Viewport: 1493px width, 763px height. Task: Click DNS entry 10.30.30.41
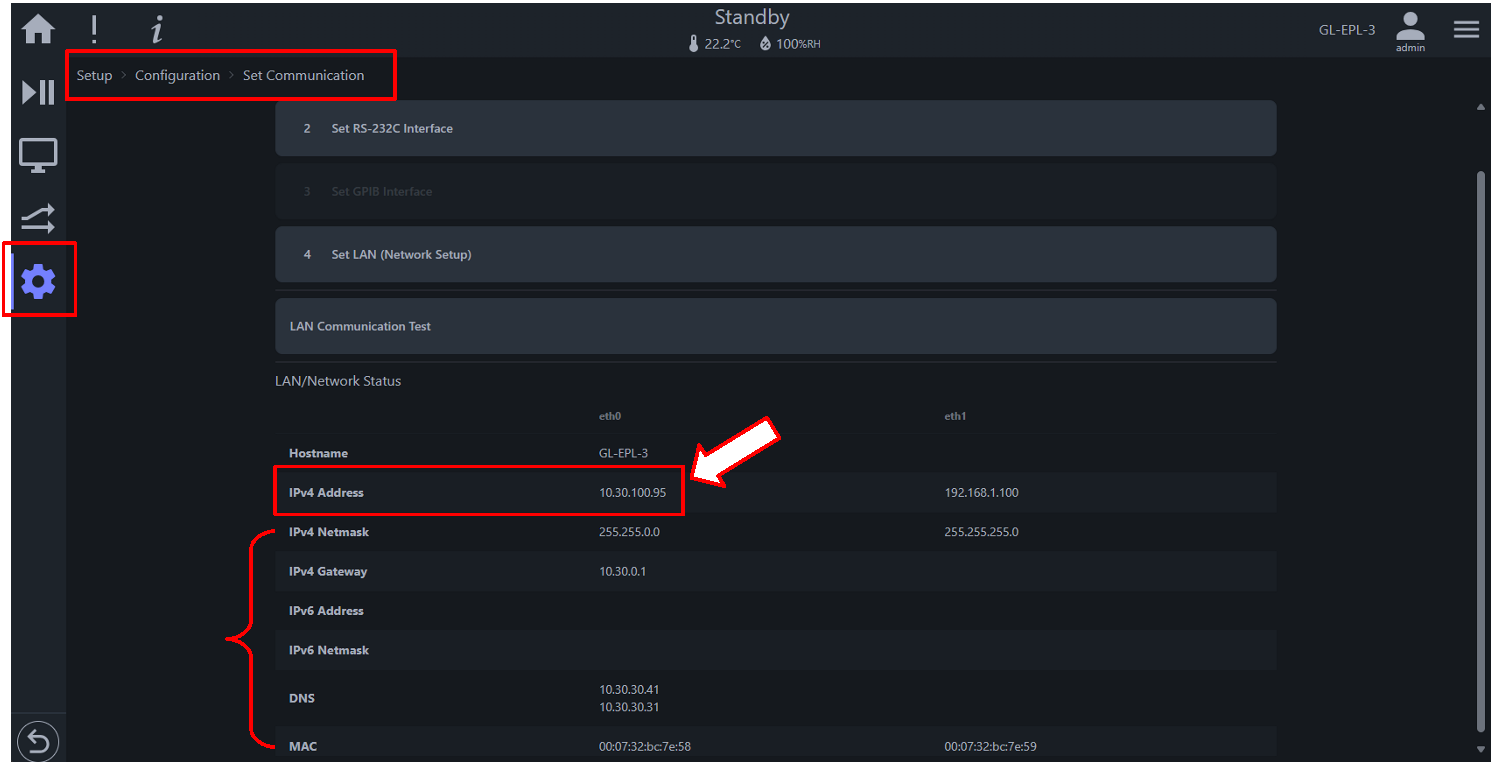(629, 689)
